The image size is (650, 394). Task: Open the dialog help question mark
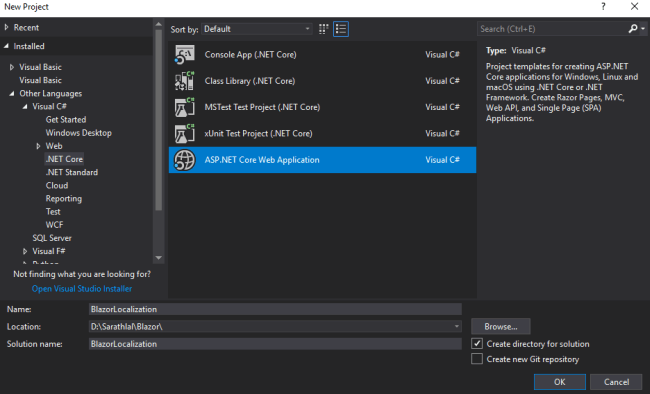[x=603, y=7]
